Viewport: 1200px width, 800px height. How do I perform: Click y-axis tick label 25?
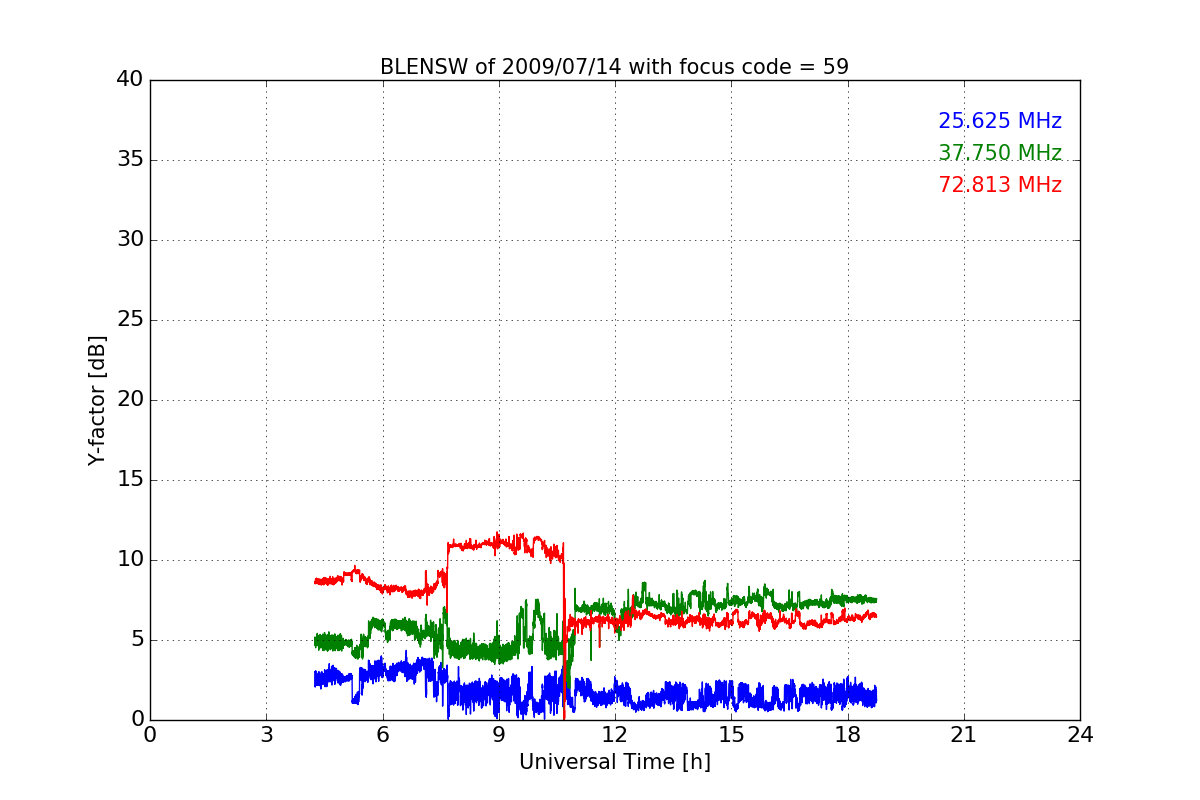pos(130,320)
